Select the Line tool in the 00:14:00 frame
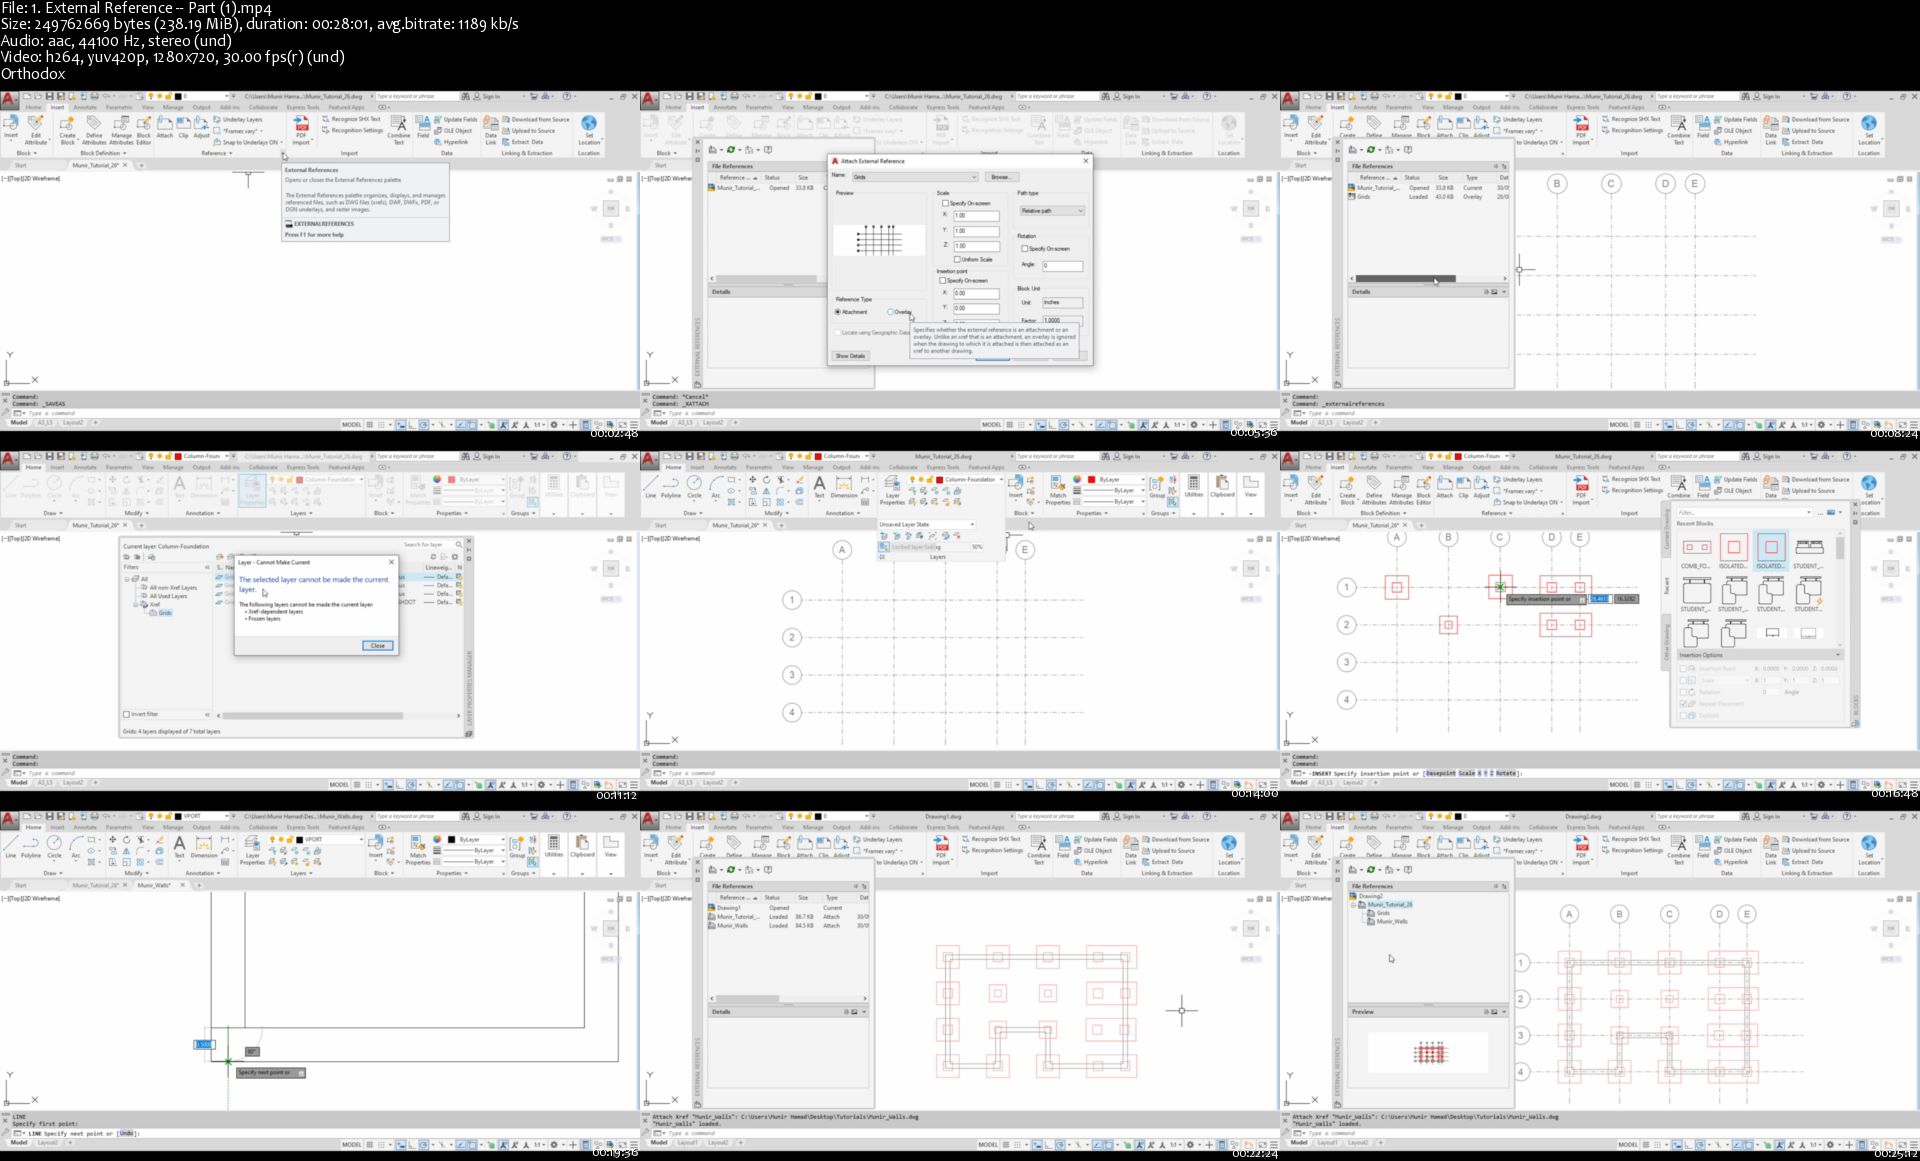This screenshot has height=1161, width=1920. coord(650,487)
